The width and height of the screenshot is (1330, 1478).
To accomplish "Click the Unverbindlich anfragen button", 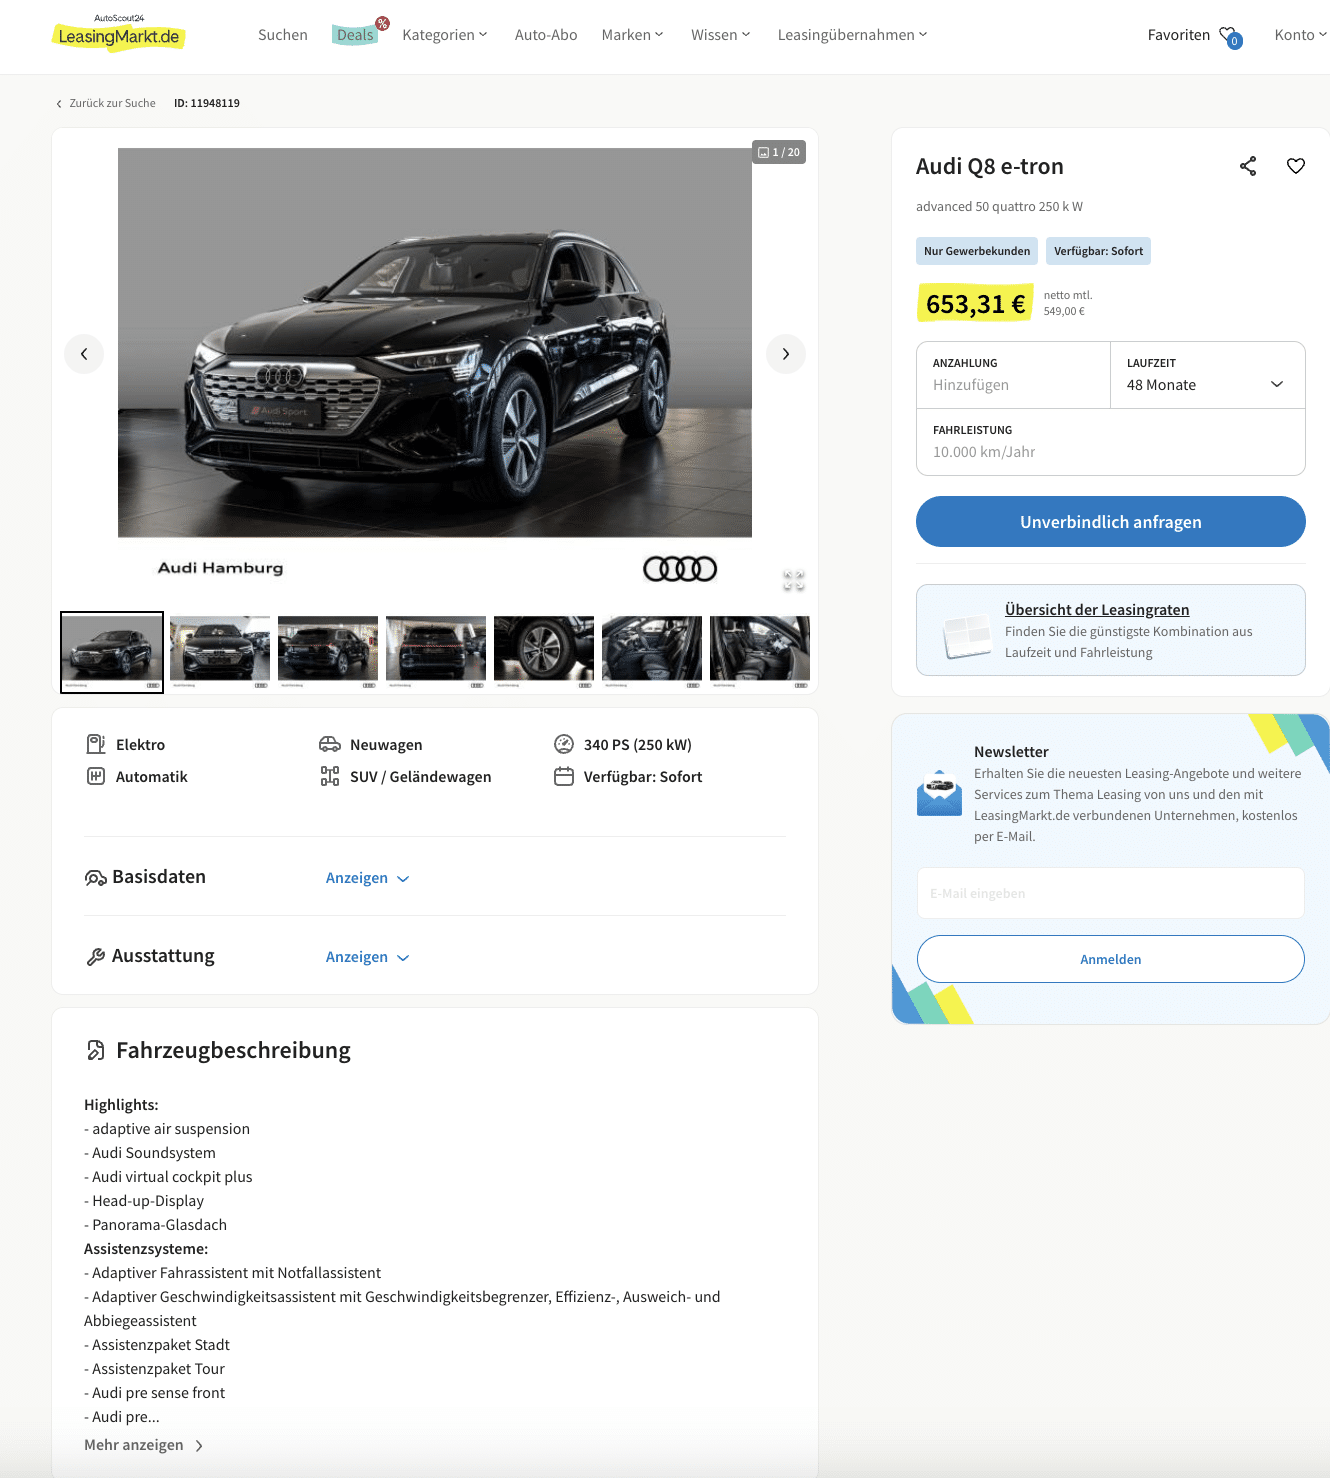I will [x=1111, y=522].
